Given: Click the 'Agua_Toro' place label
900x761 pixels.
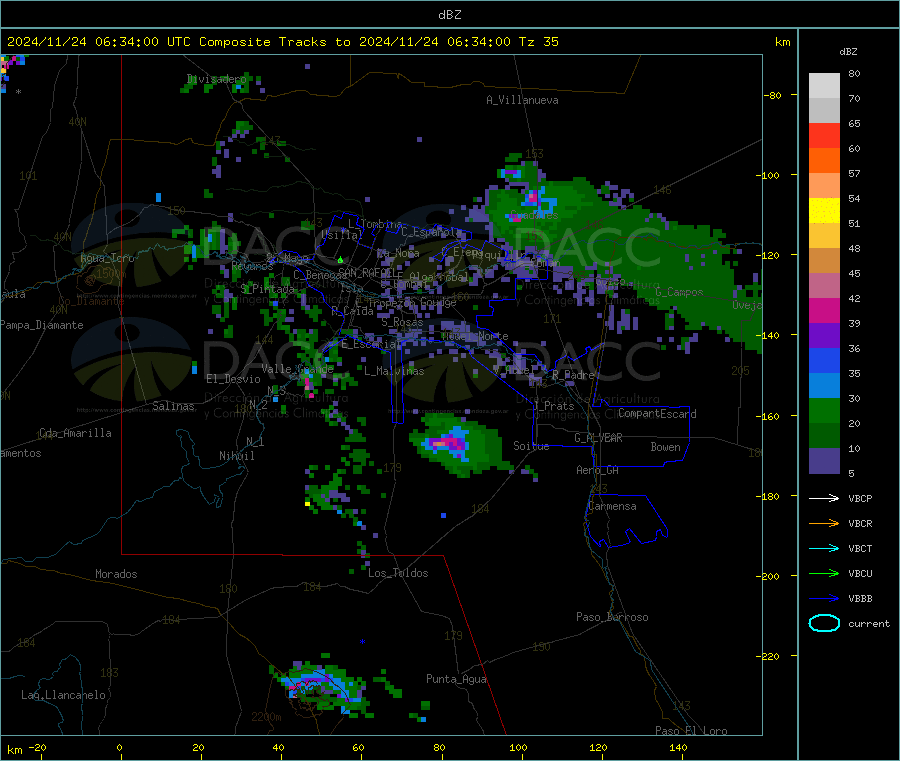Looking at the screenshot, I should click(x=107, y=258).
